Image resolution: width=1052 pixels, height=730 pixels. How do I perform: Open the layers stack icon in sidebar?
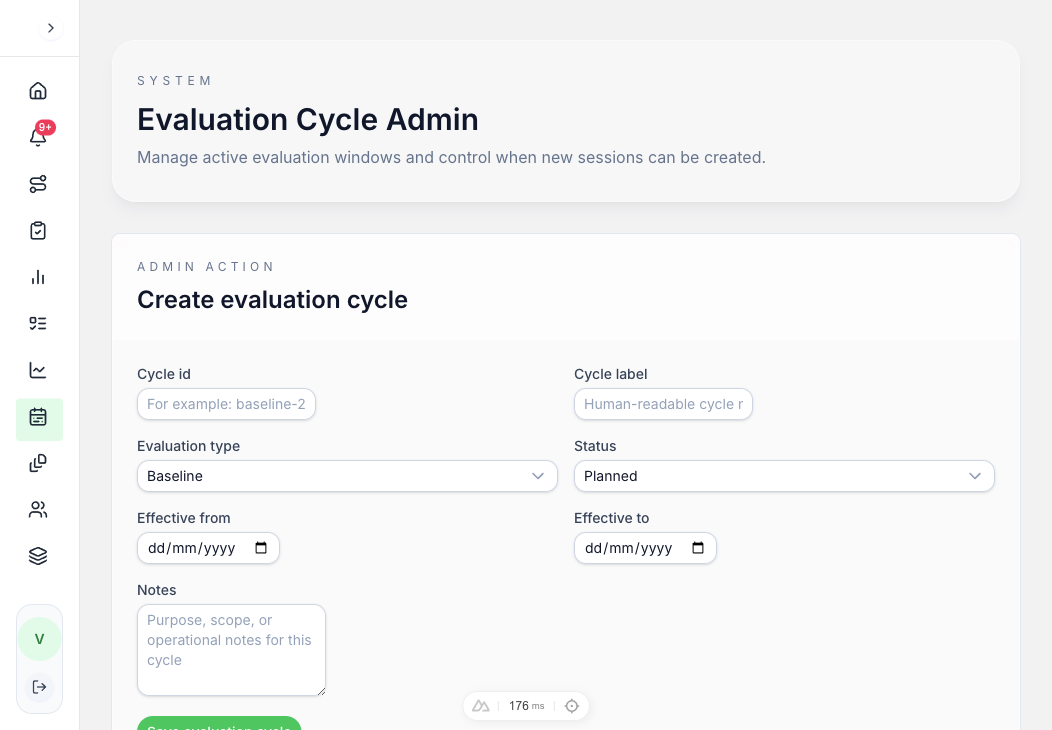(x=38, y=556)
